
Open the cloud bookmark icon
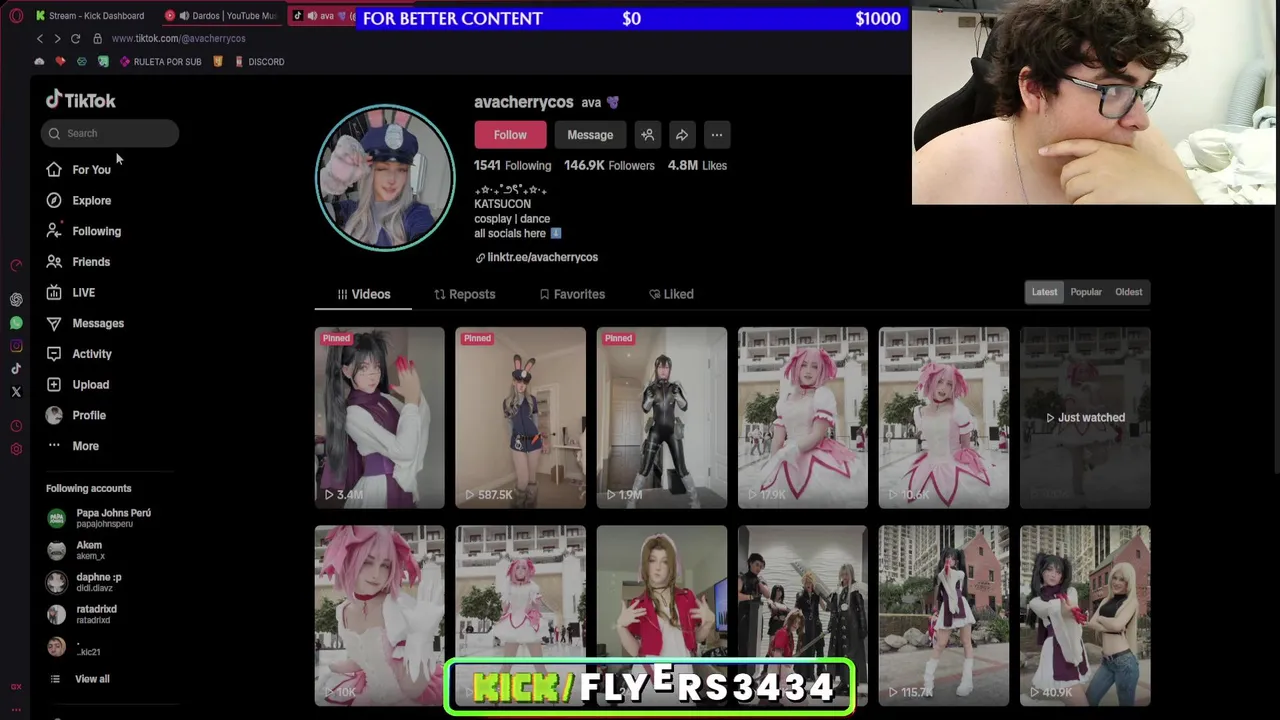(x=39, y=62)
